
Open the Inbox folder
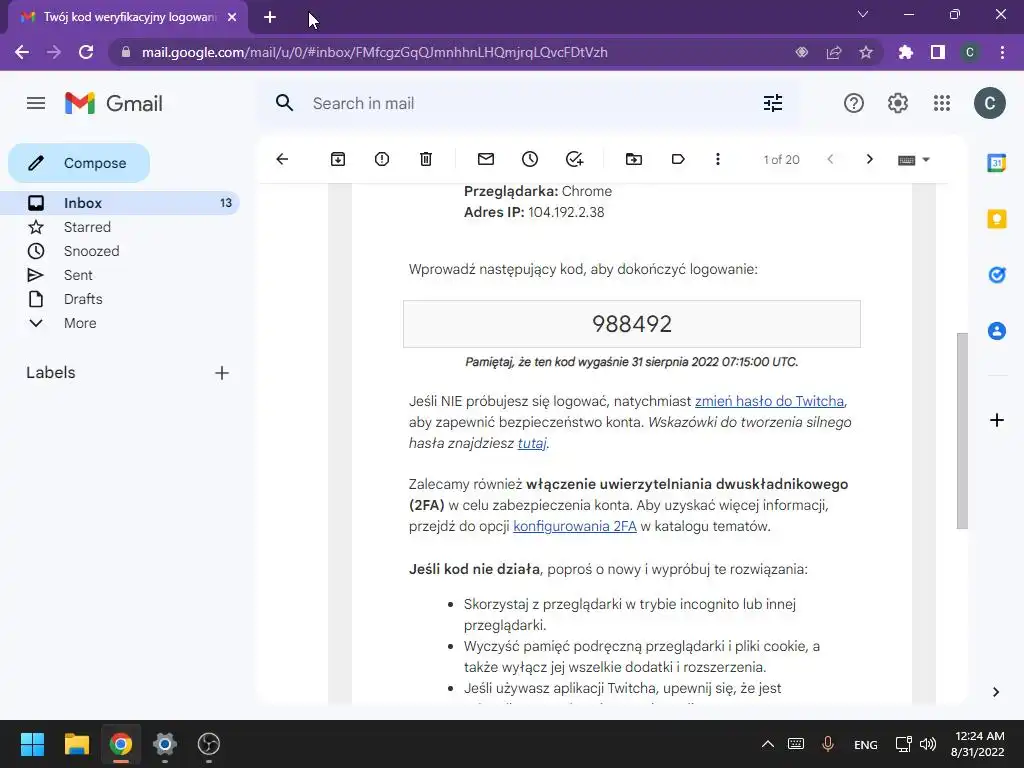click(x=120, y=203)
